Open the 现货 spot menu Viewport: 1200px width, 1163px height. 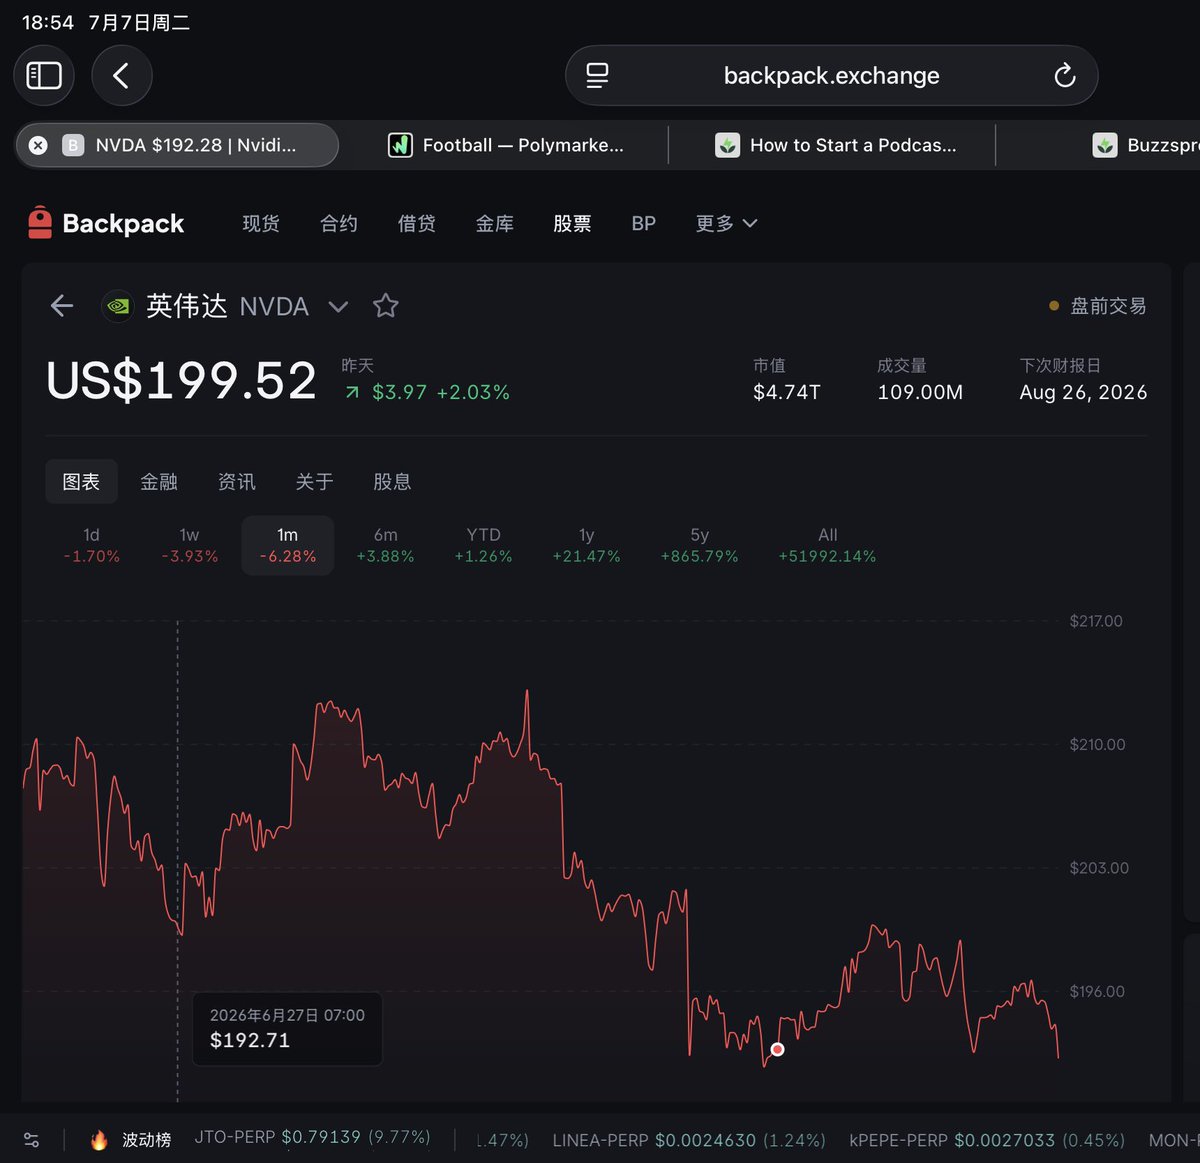coord(261,223)
